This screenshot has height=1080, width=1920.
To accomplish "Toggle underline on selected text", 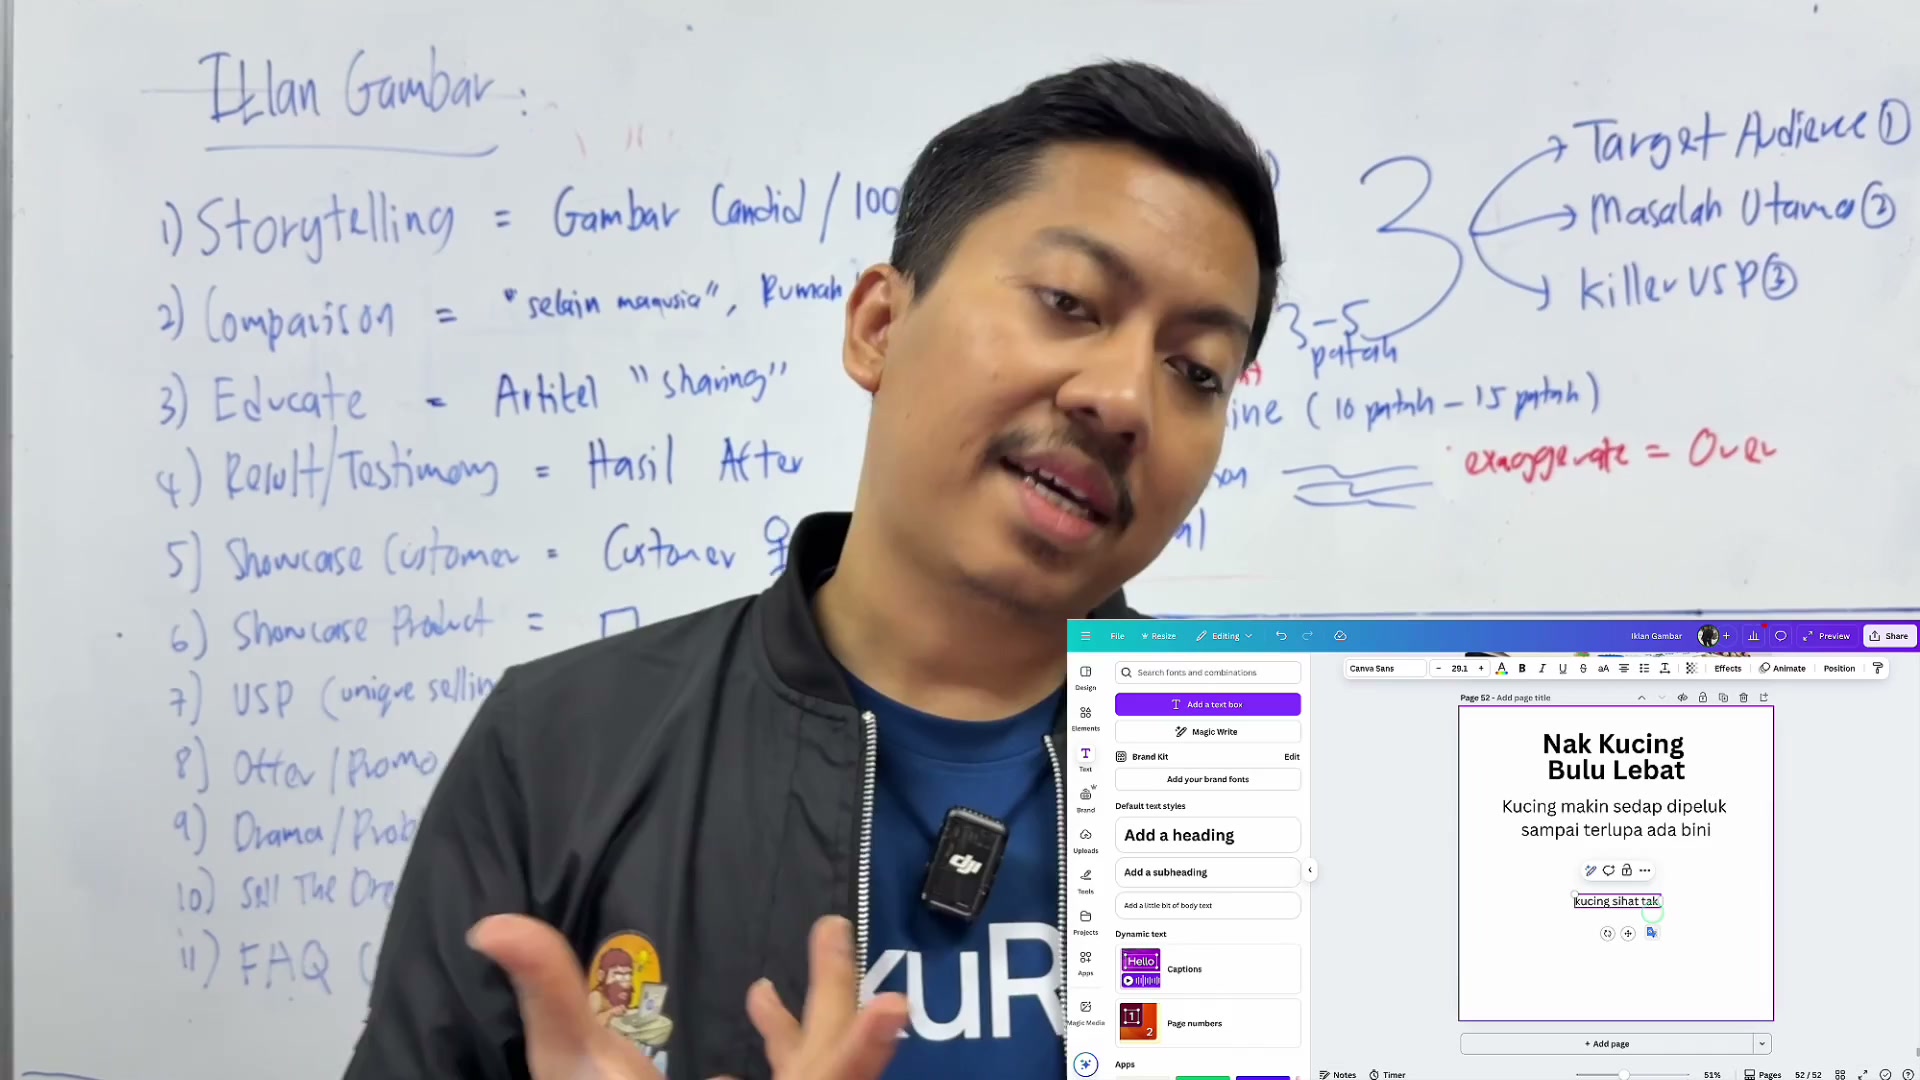I will tap(1562, 668).
